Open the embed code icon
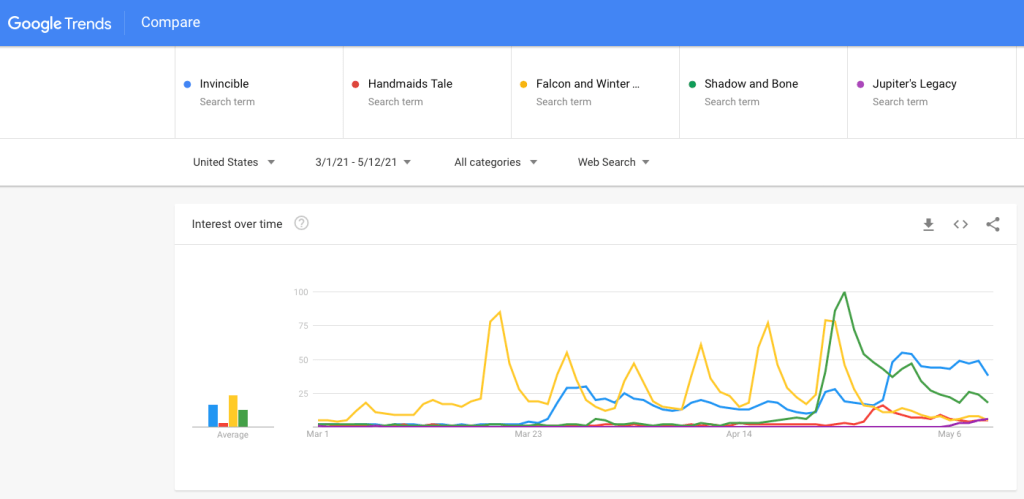The image size is (1024, 499). pyautogui.click(x=960, y=224)
